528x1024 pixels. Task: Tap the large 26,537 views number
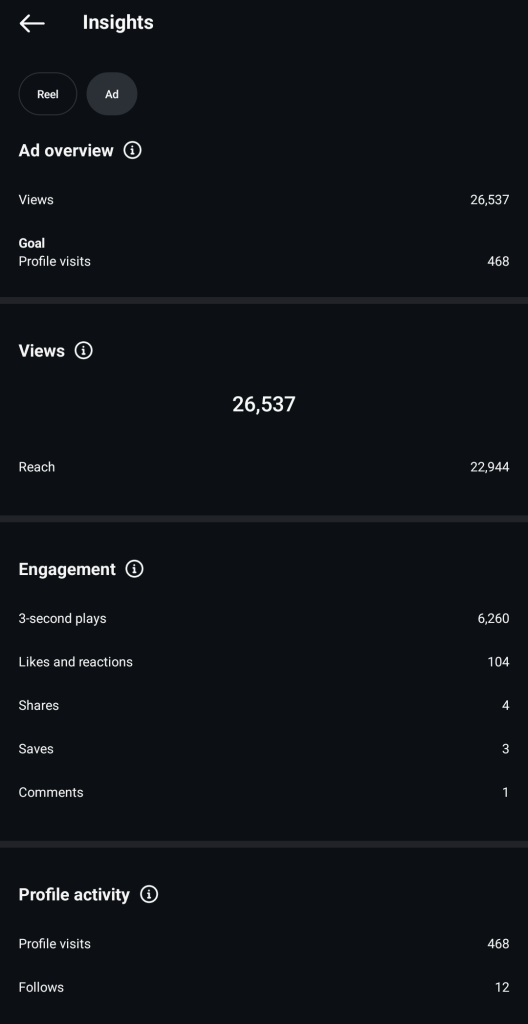(x=264, y=404)
